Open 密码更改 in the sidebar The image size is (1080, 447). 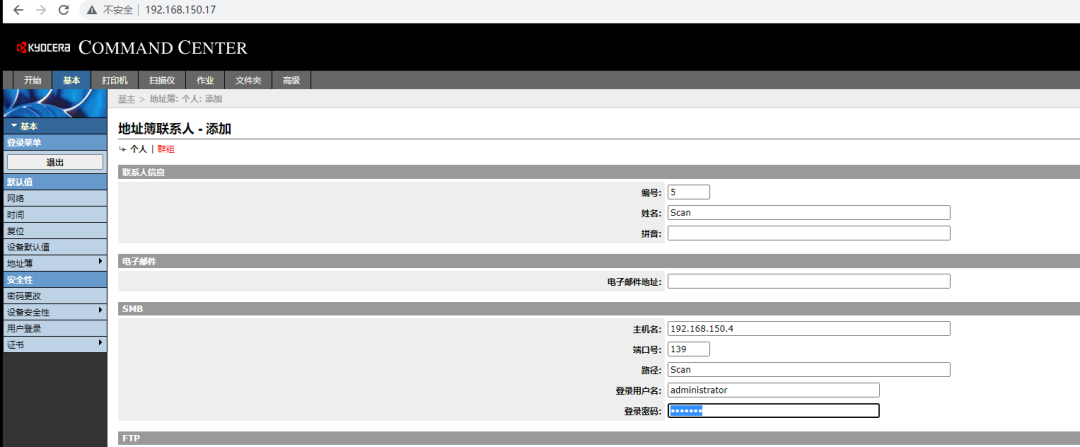tap(55, 296)
